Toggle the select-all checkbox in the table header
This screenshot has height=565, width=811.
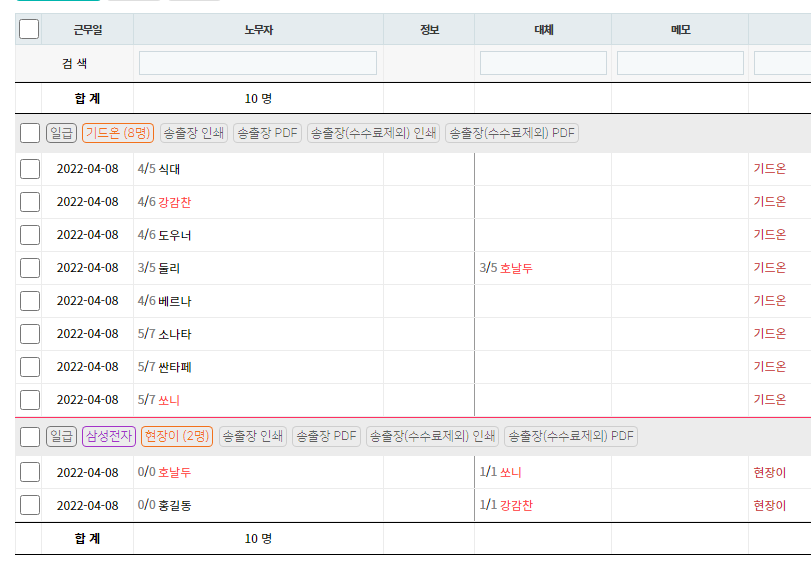(x=29, y=29)
